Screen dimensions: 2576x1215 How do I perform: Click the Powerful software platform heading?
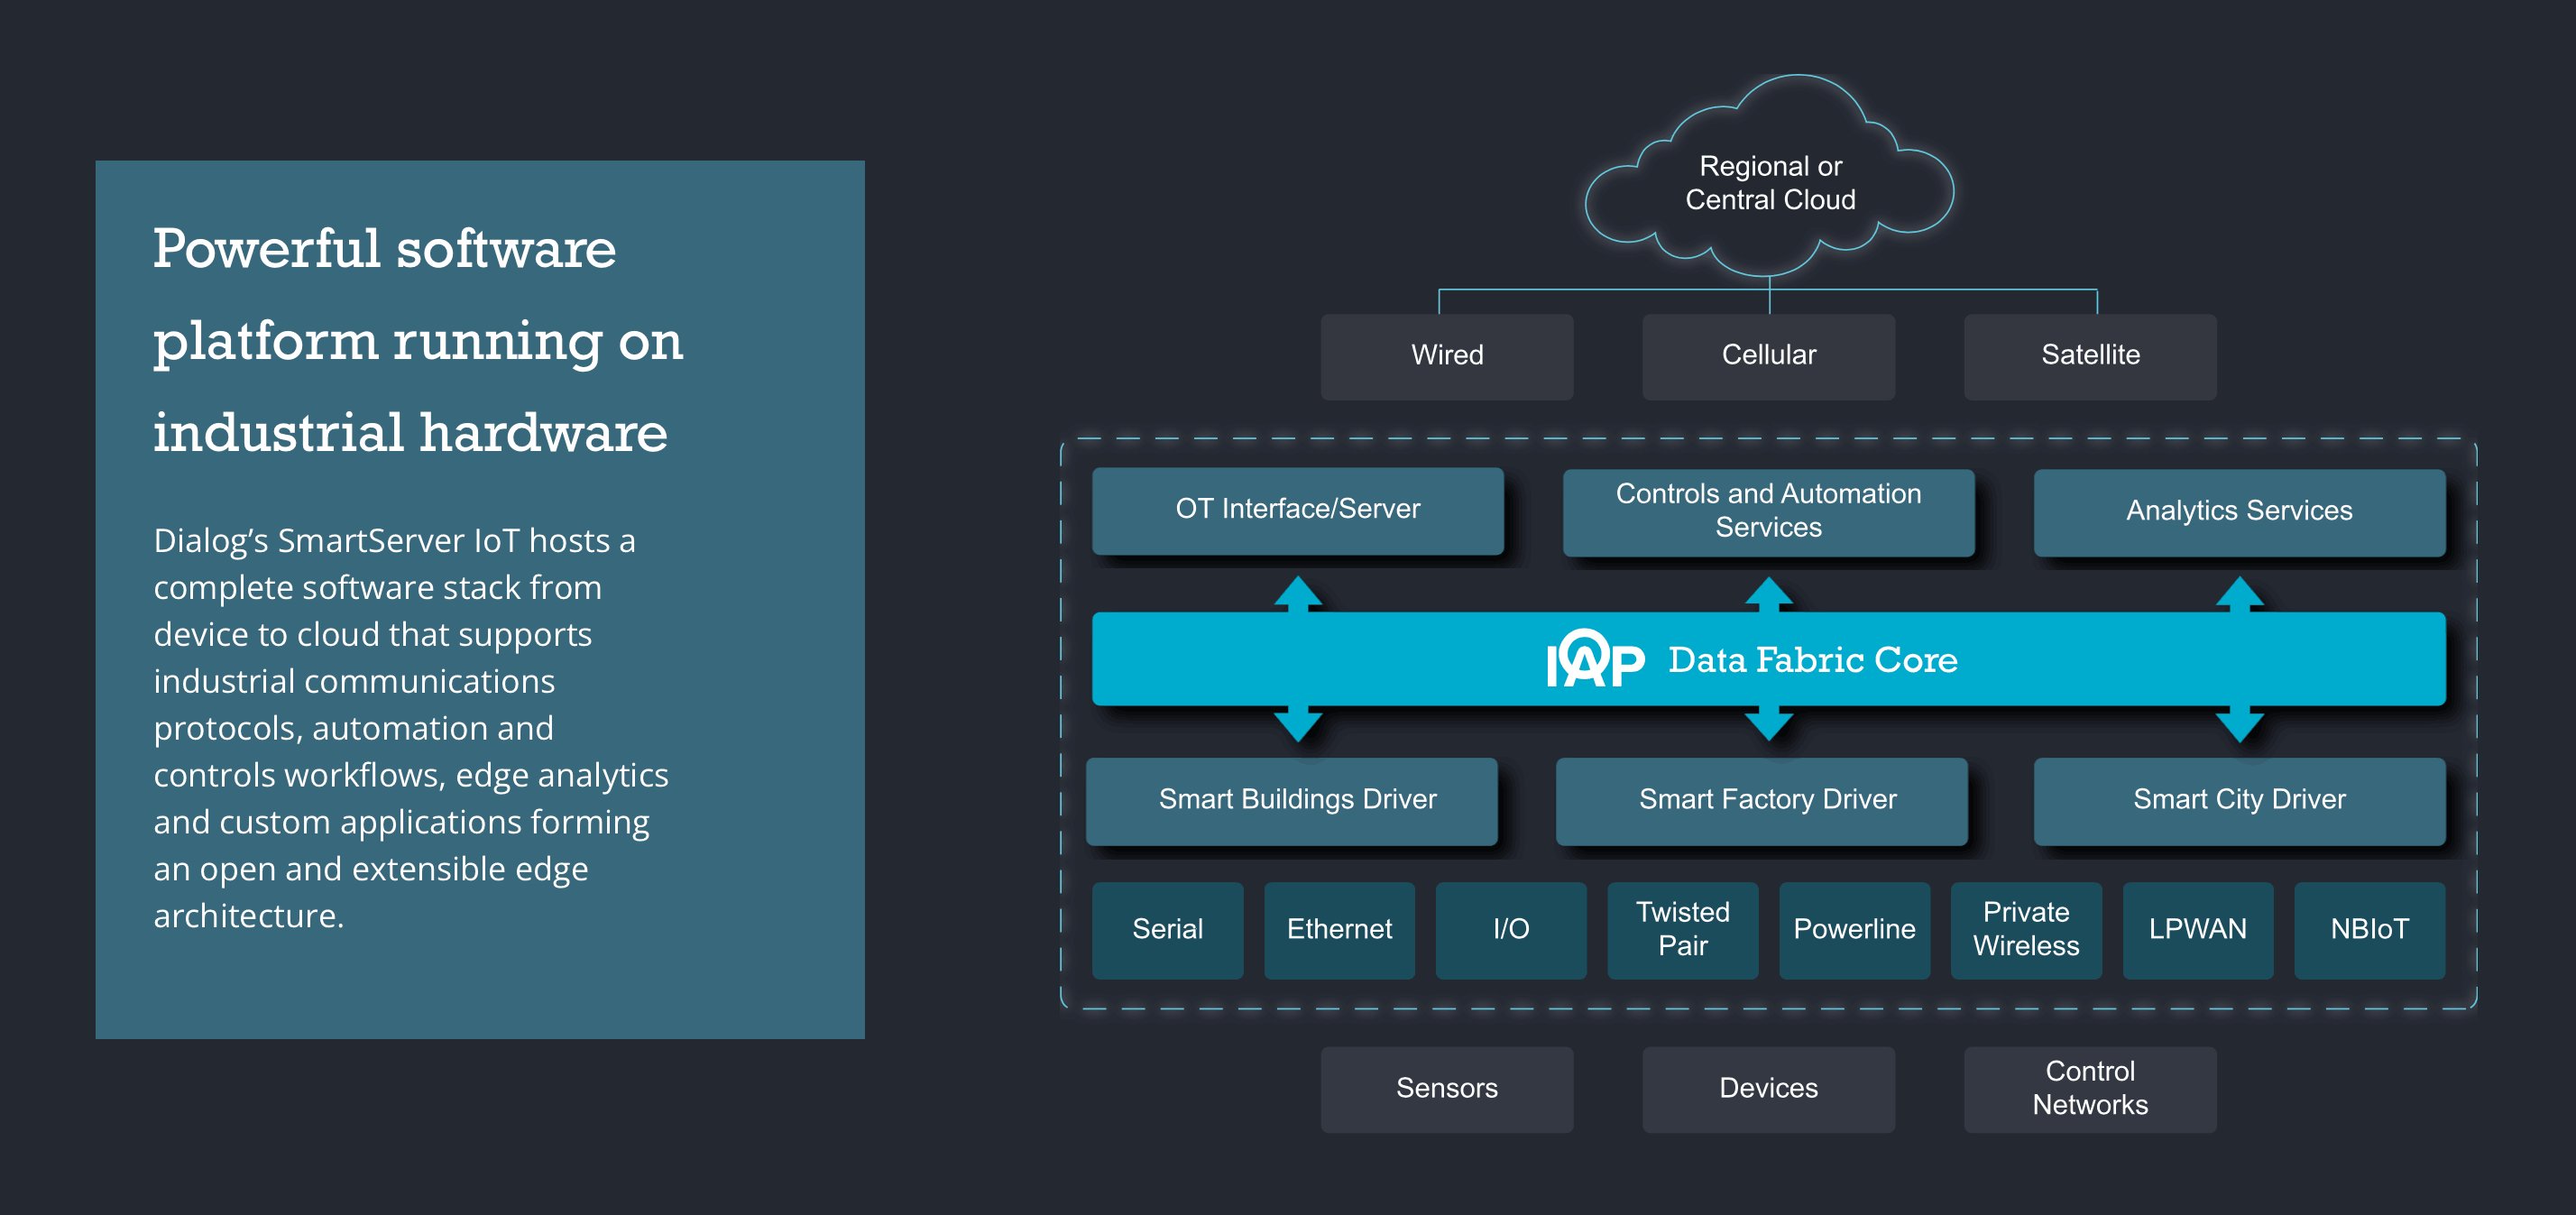(417, 340)
